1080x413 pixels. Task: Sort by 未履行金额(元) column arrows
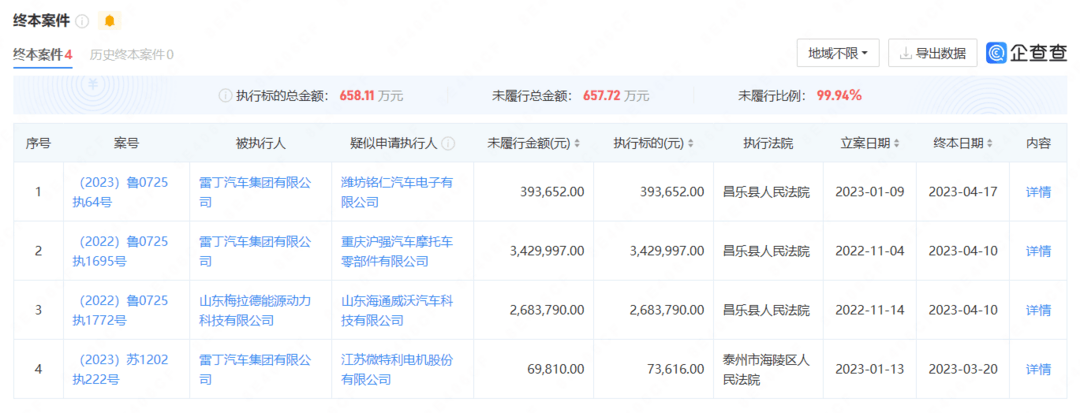click(x=577, y=143)
